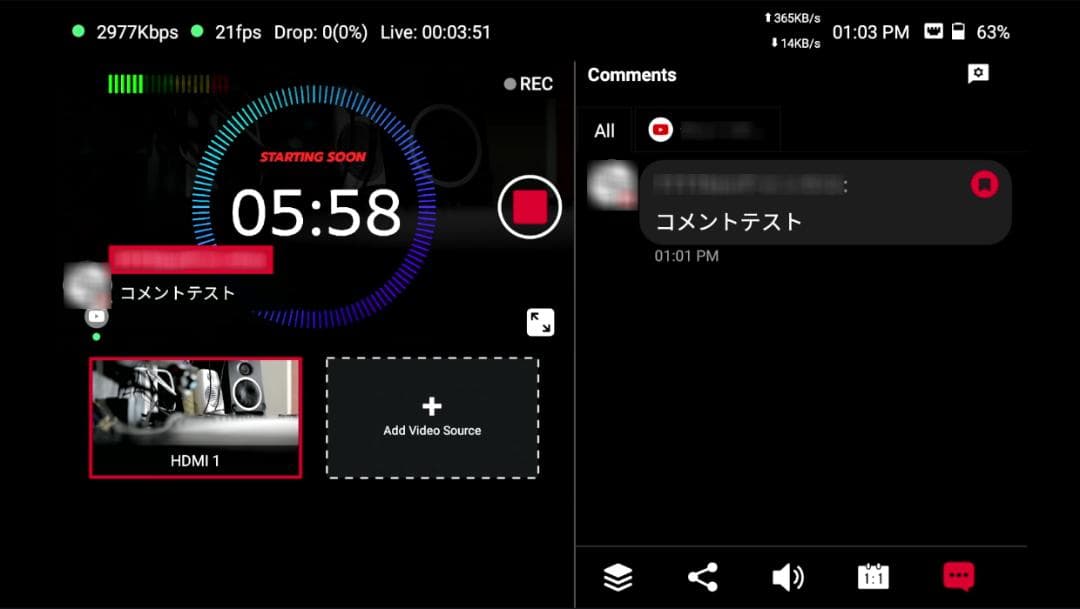Viewport: 1080px width, 609px height.
Task: Switch to the All comments tab
Action: [x=604, y=130]
